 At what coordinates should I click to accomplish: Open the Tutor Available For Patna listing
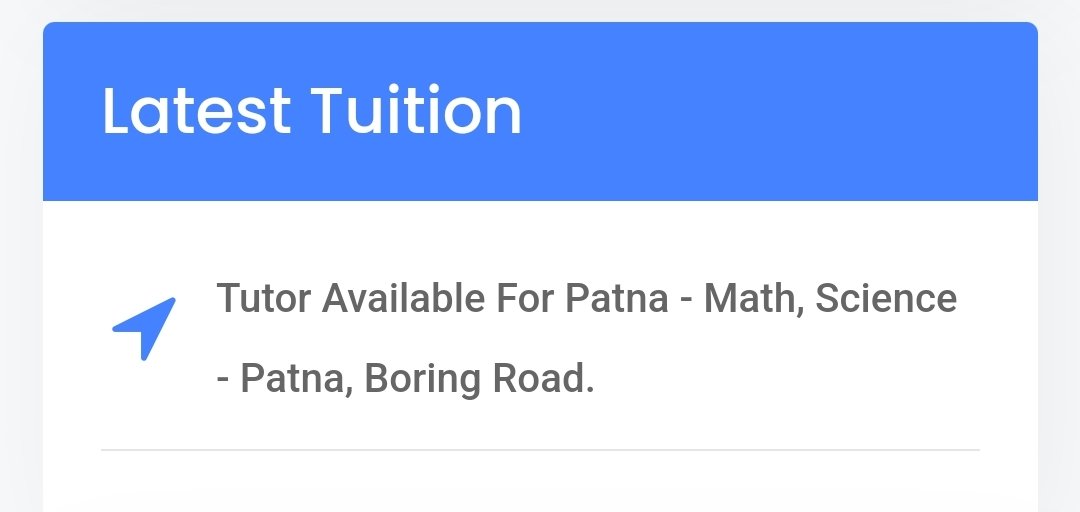(587, 338)
